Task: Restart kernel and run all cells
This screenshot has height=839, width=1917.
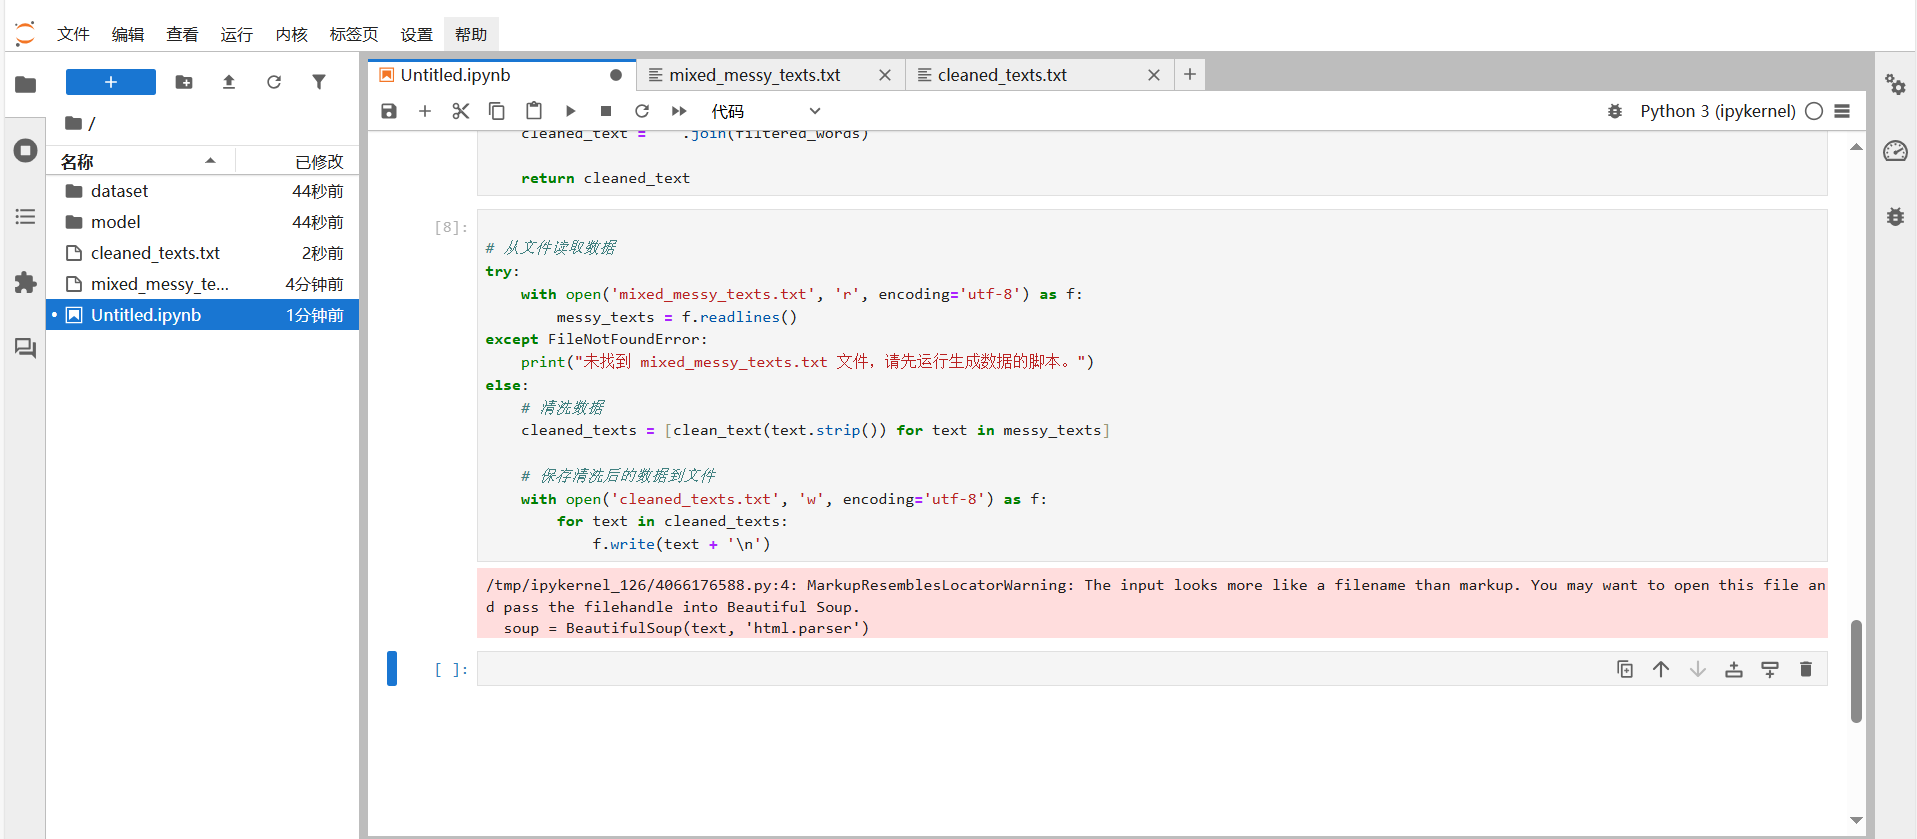Action: click(x=679, y=111)
